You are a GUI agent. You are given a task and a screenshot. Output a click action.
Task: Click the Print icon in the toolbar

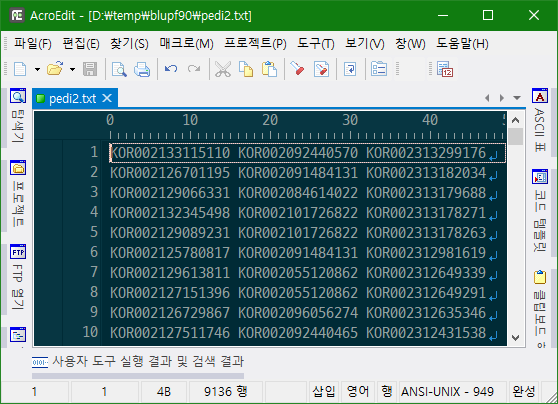(x=142, y=69)
